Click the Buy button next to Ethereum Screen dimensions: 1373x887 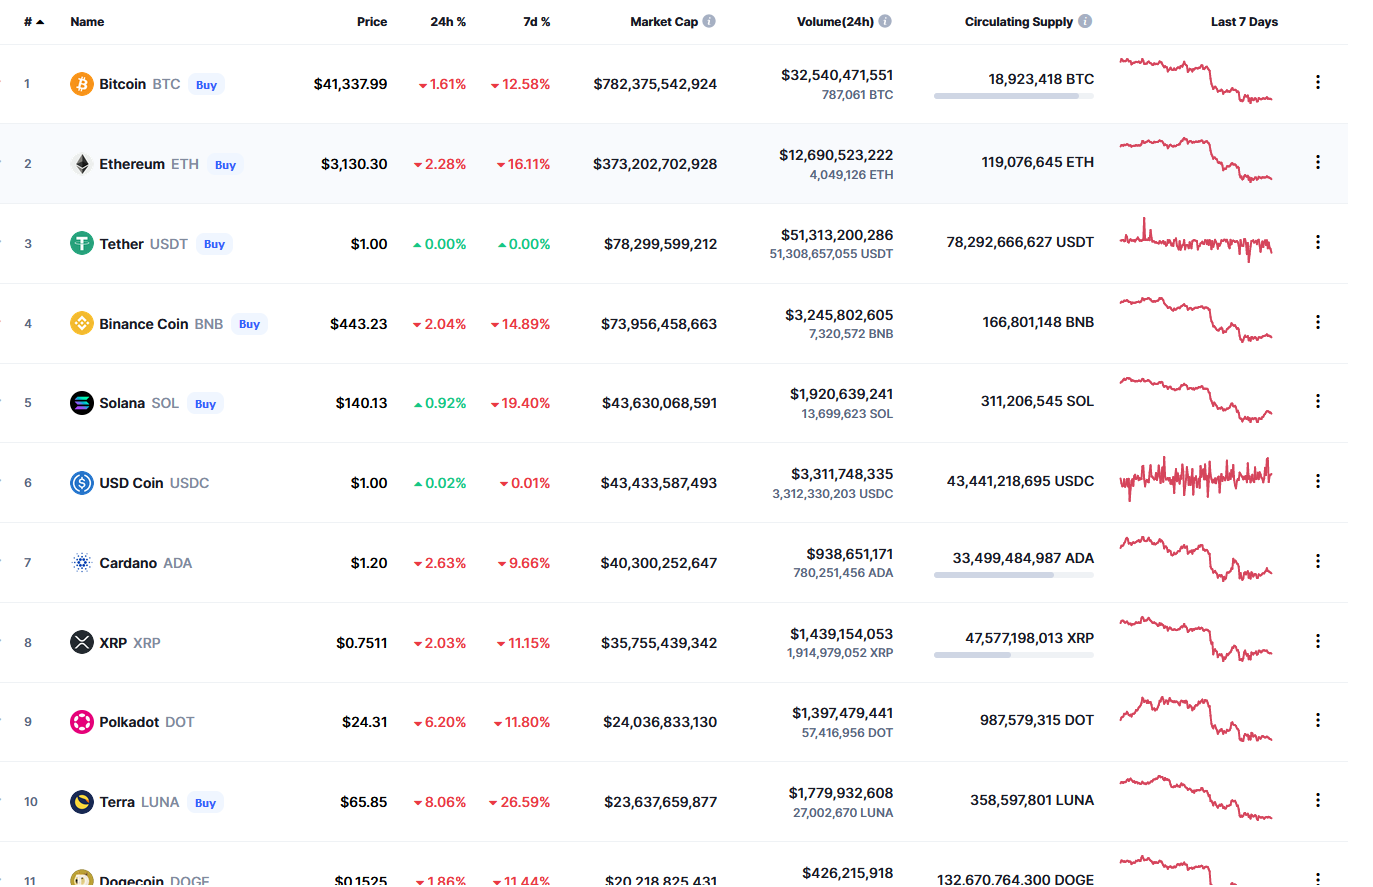pyautogui.click(x=226, y=165)
